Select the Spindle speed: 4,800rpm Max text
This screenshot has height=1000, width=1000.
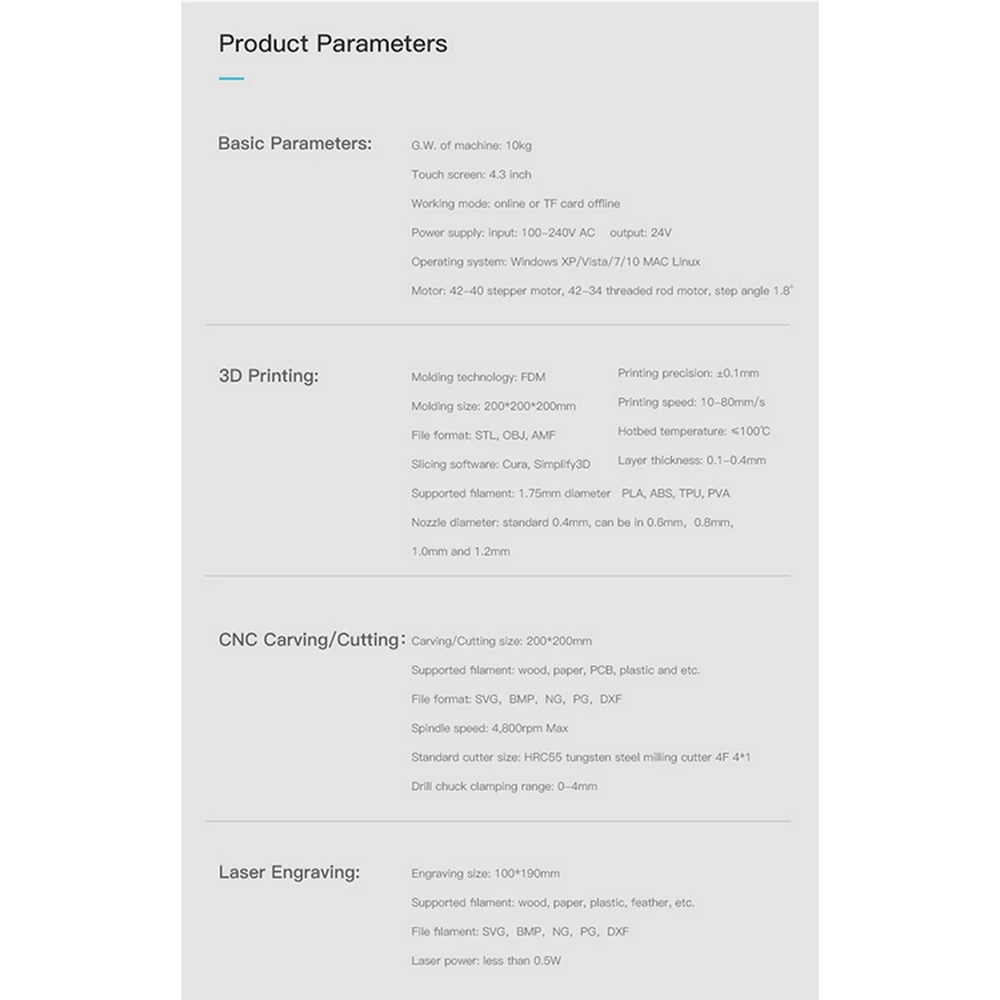489,728
